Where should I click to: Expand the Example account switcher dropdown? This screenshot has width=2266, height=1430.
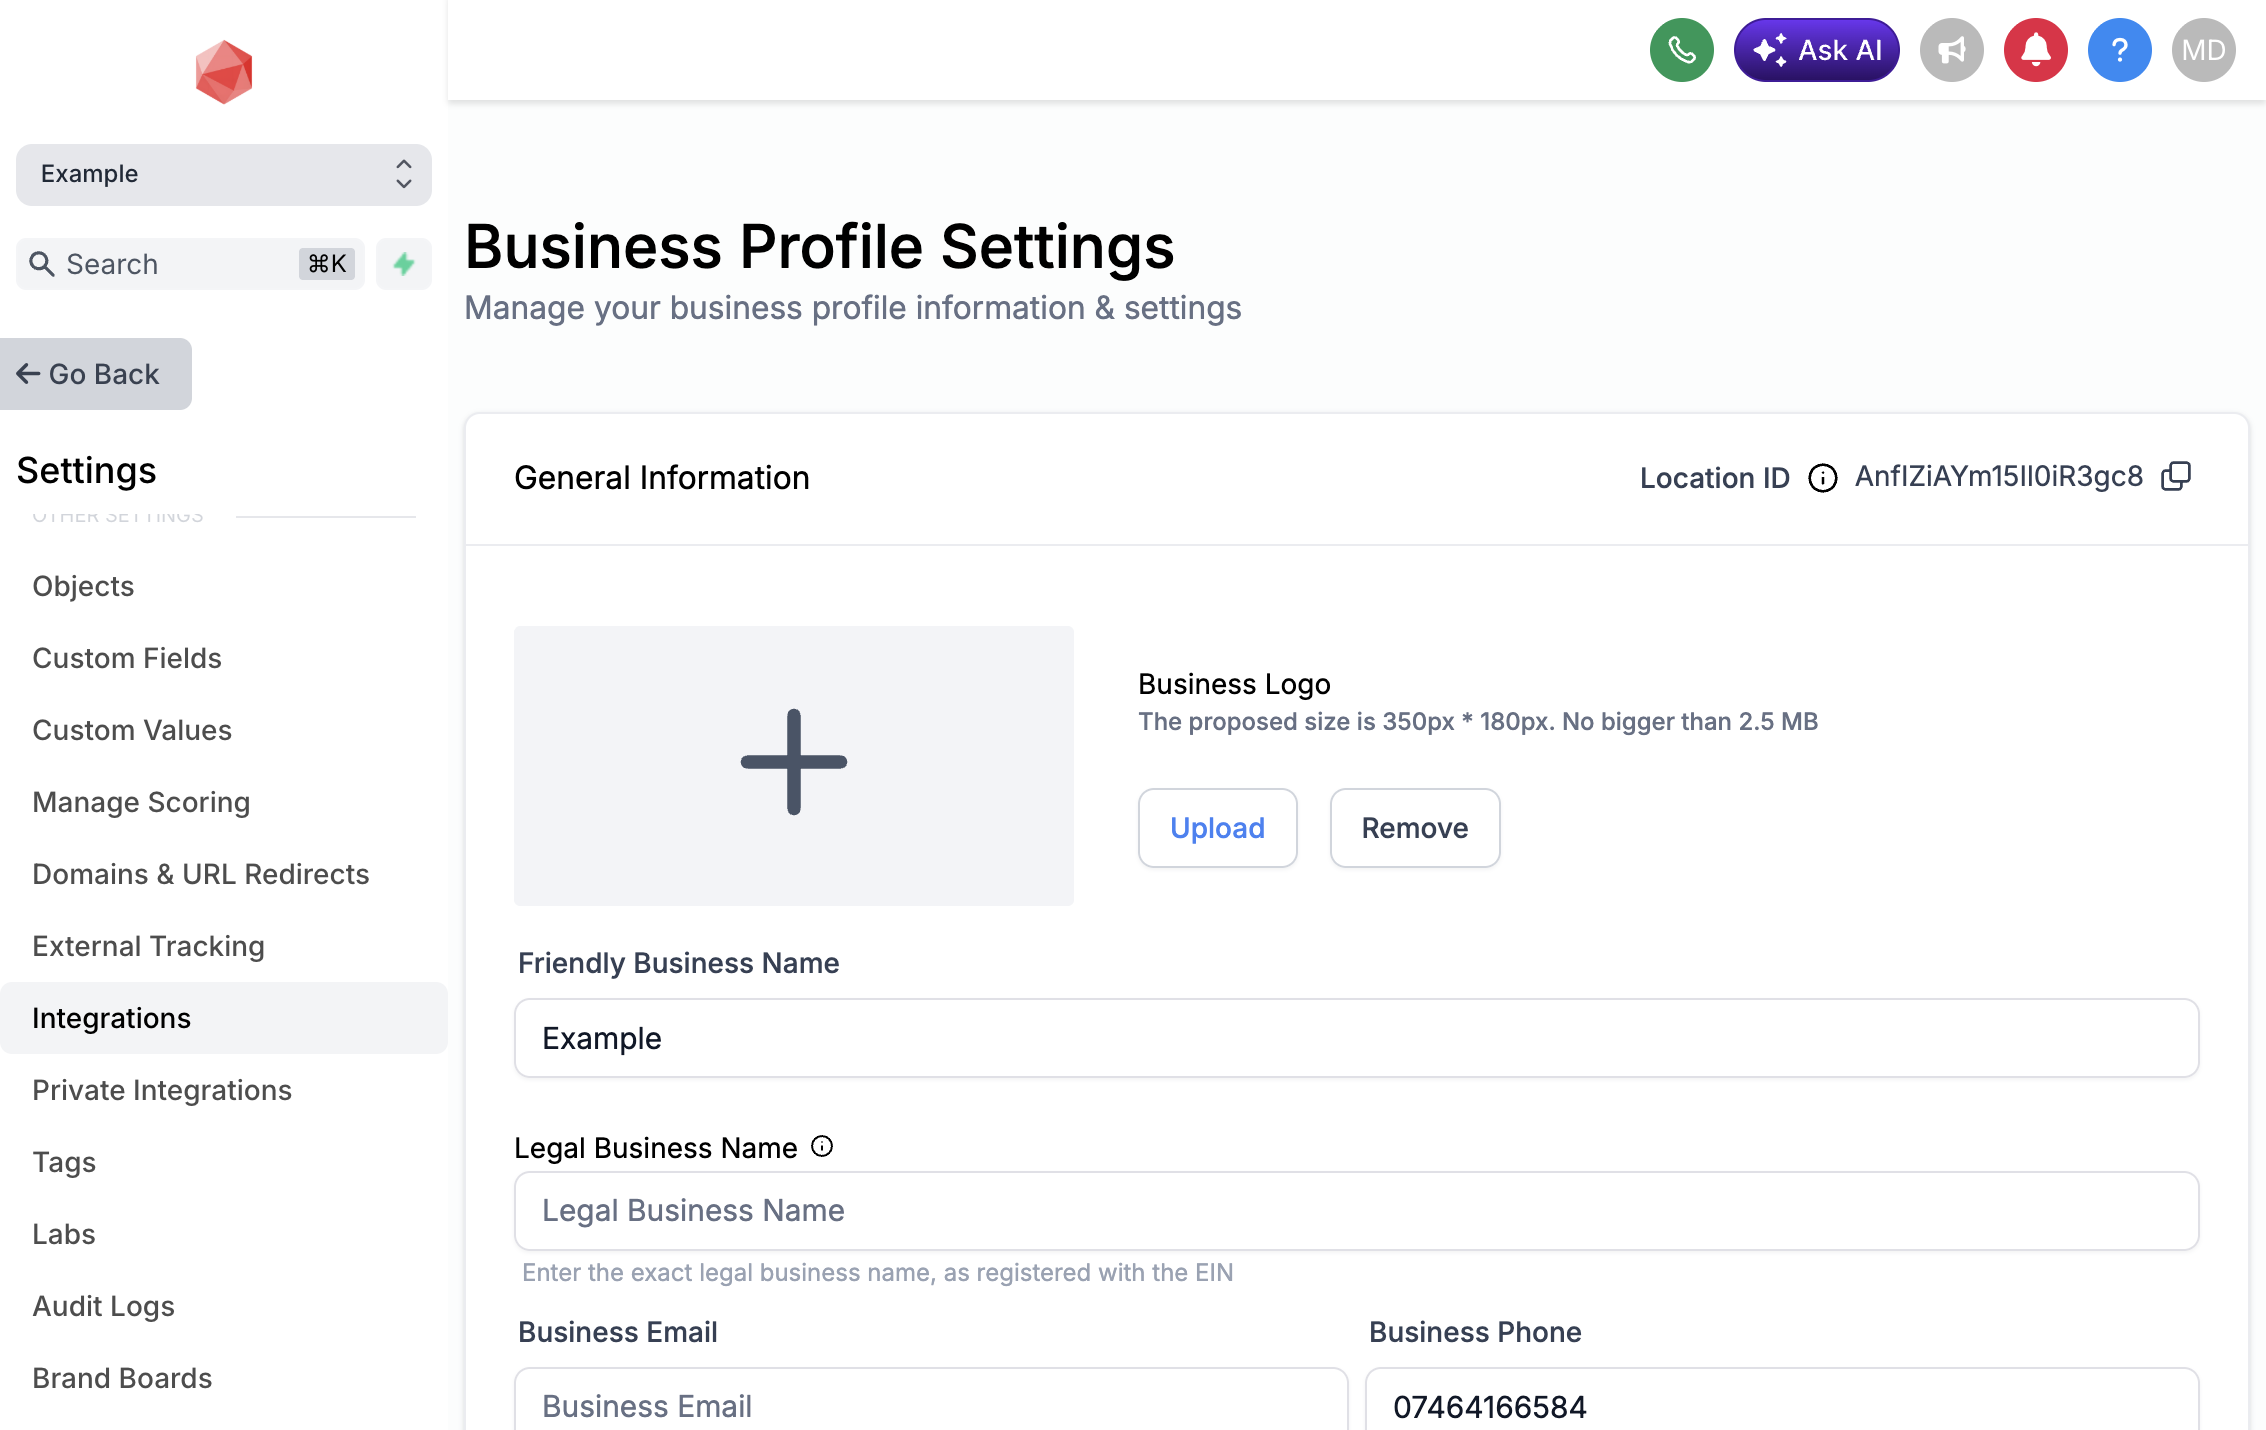(x=224, y=174)
